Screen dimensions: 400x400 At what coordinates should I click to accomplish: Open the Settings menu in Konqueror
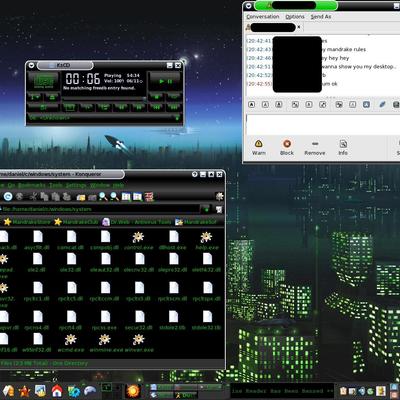pyautogui.click(x=75, y=185)
